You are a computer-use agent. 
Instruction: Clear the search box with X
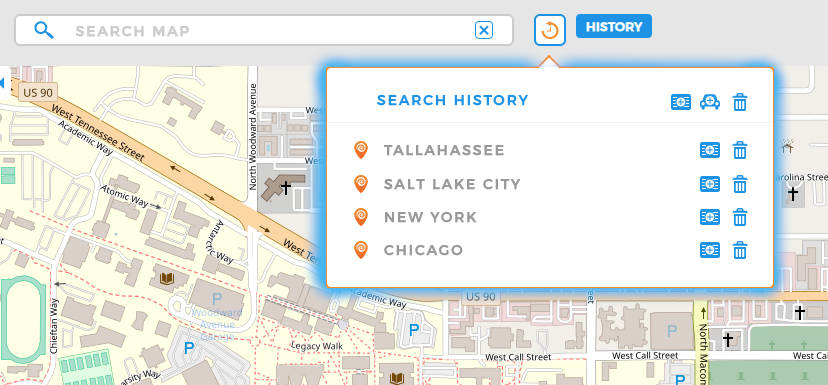(x=484, y=31)
